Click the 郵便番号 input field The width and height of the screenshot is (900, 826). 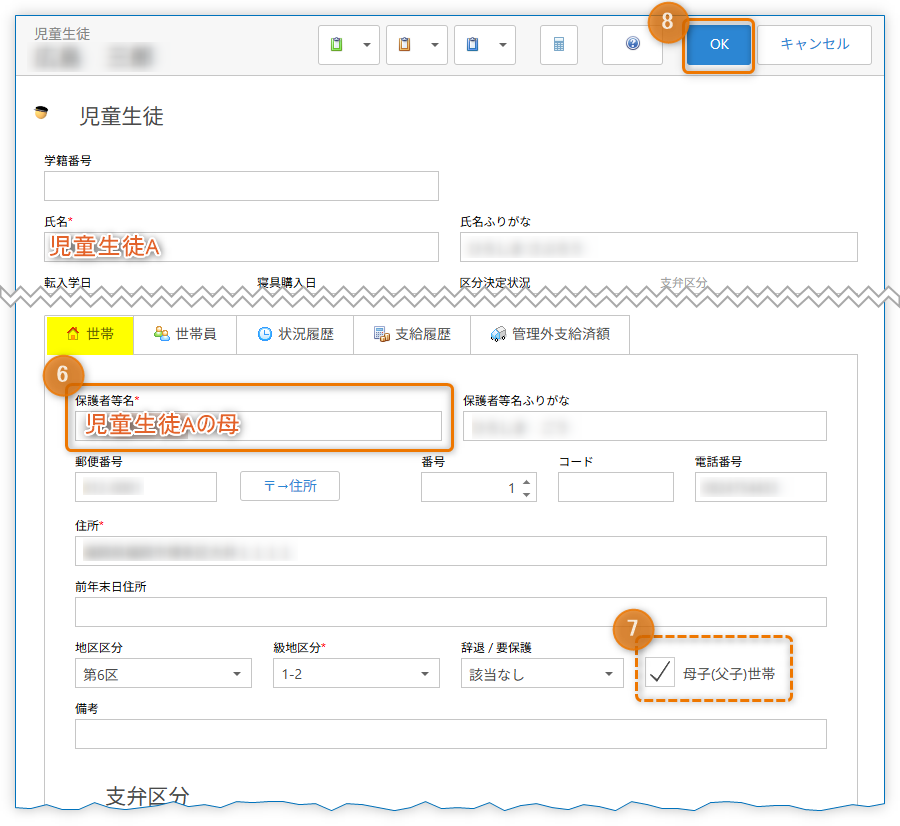(x=146, y=487)
